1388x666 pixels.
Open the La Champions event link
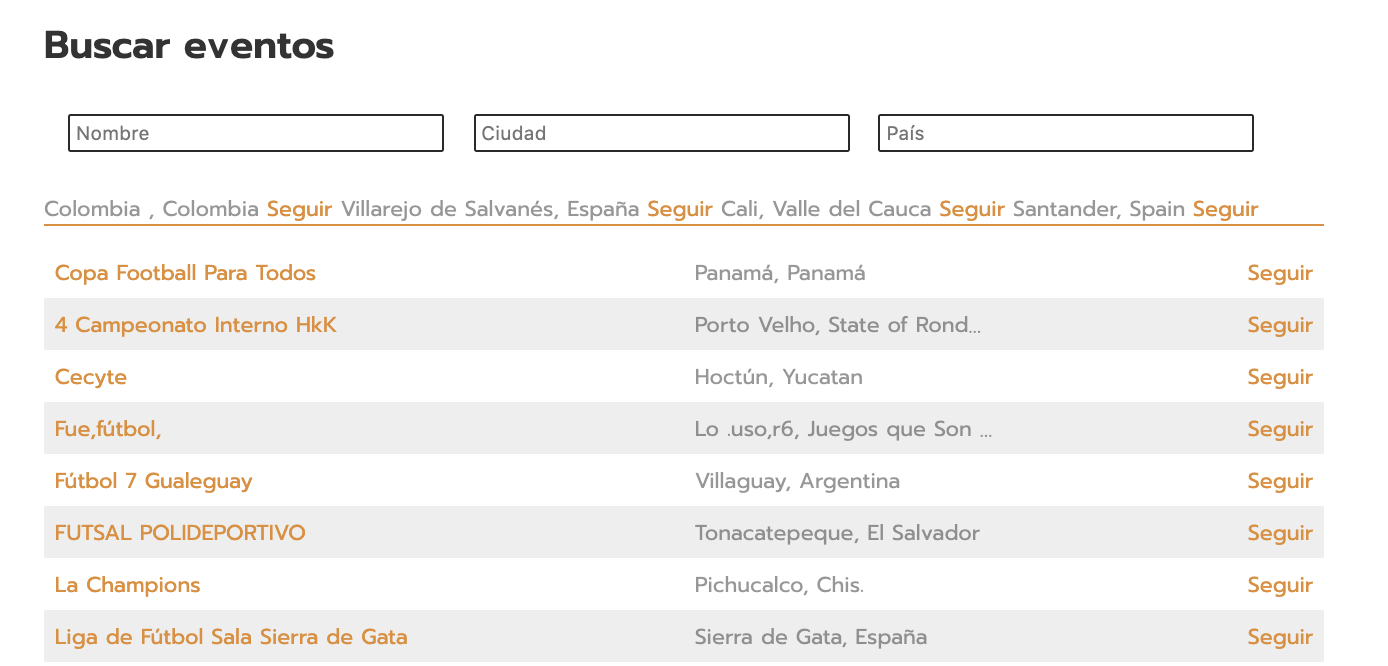127,585
